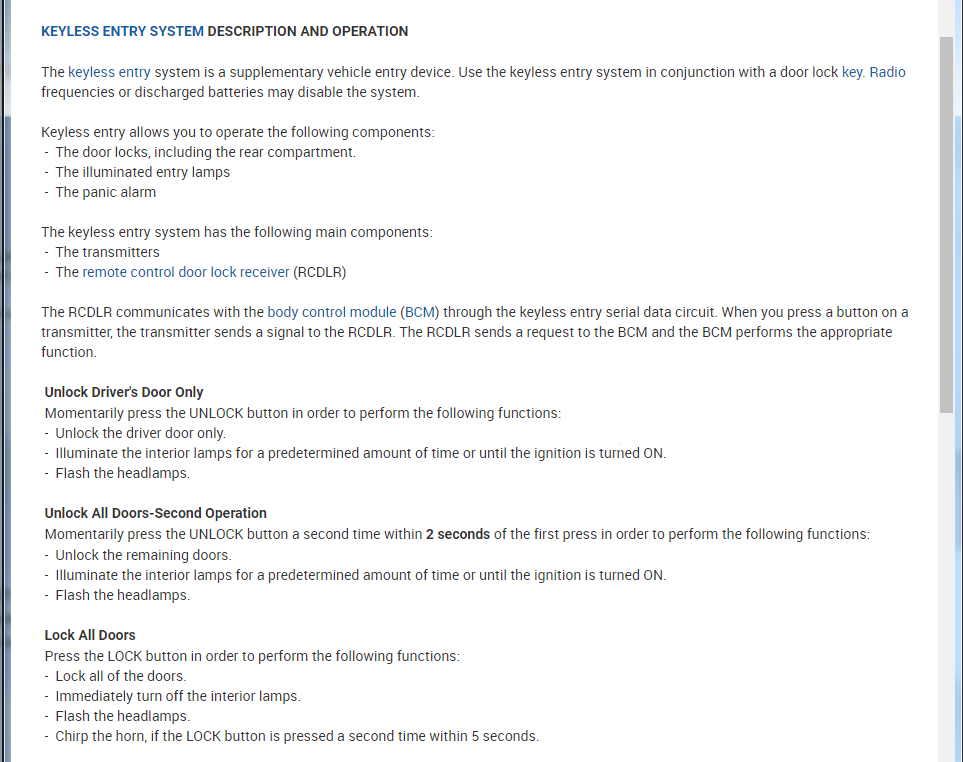Click the 'The panic alarm' list item
Screen dimensions: 963x762
105,192
